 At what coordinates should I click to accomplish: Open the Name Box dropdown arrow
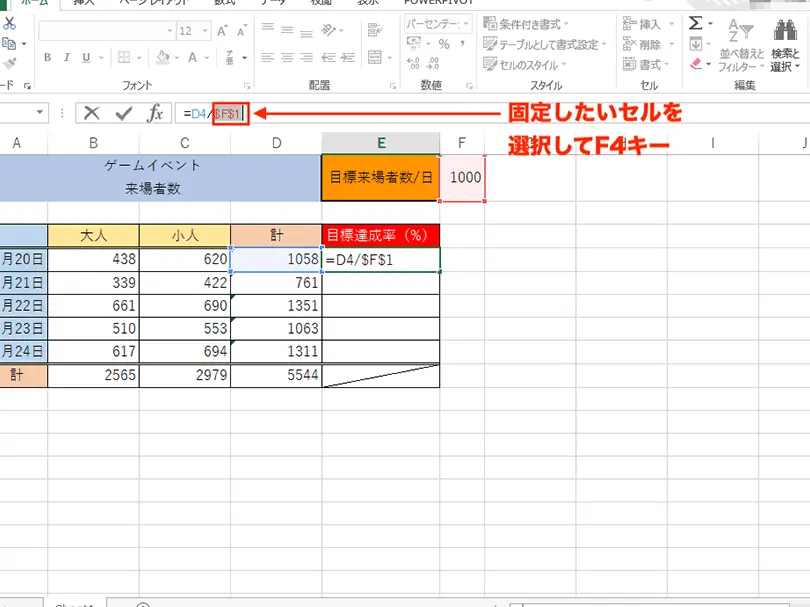tap(40, 112)
